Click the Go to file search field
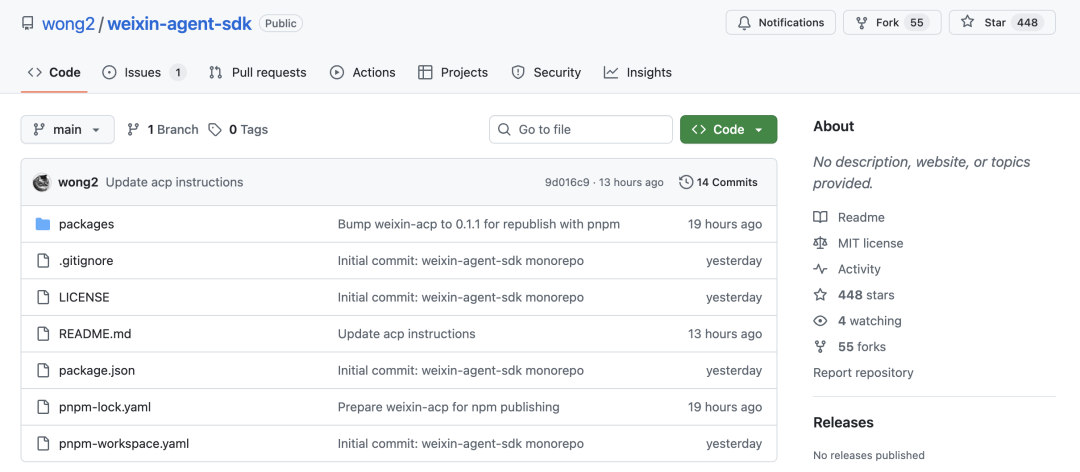 [581, 130]
